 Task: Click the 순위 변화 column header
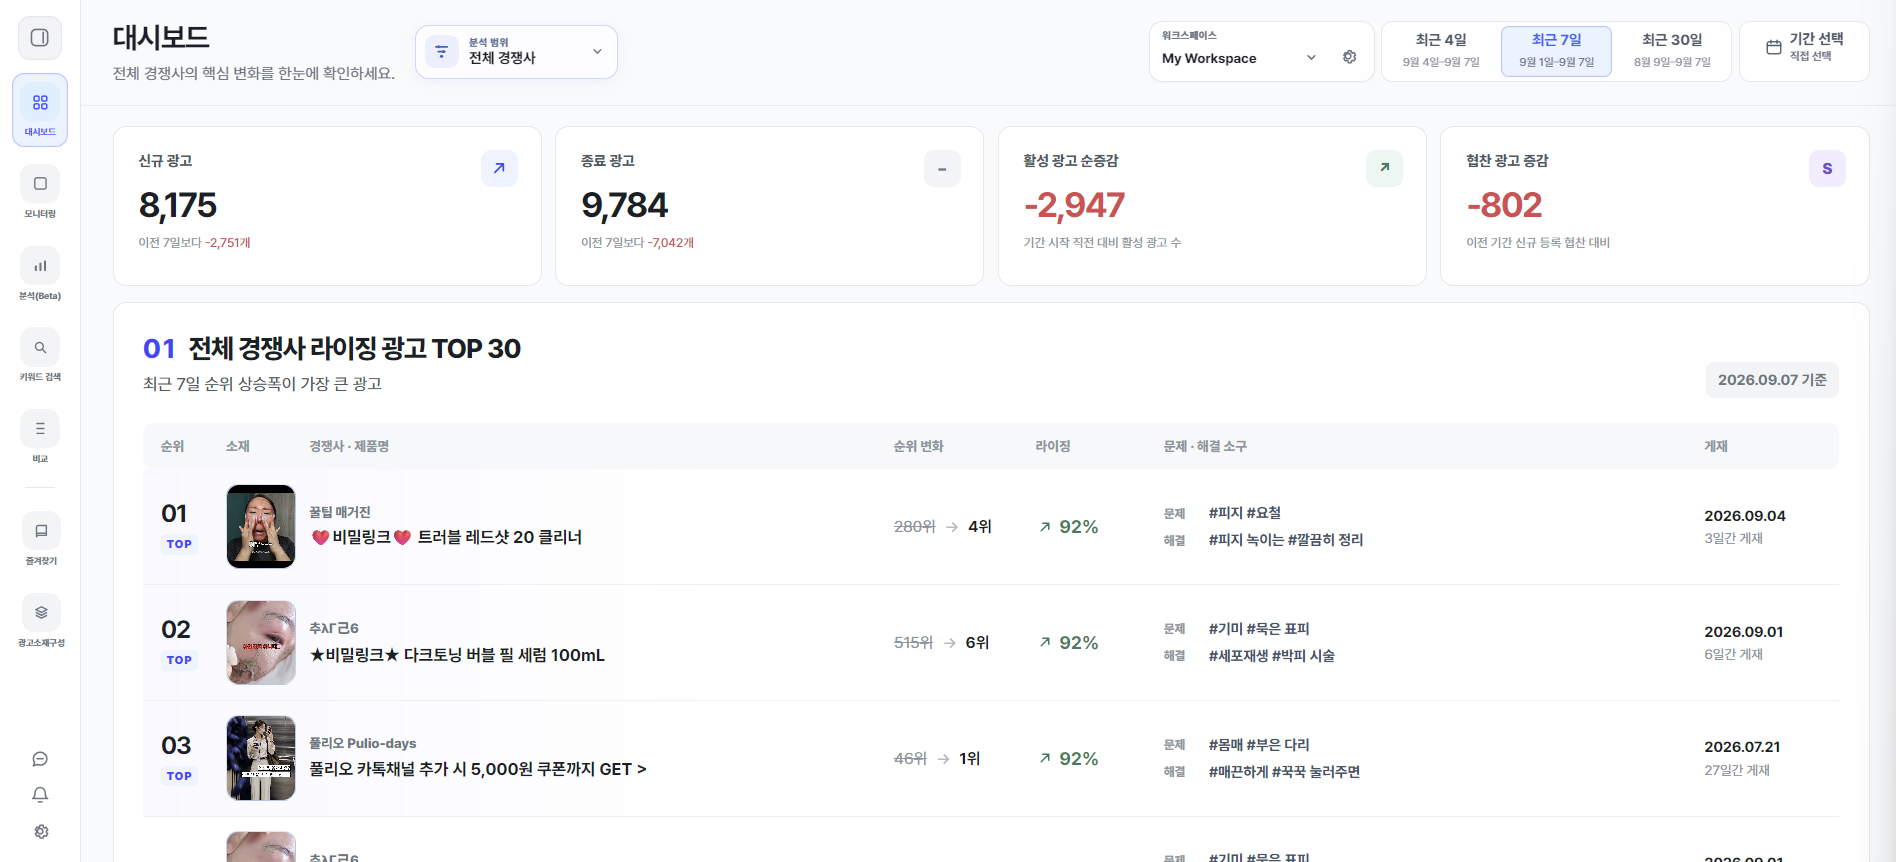[x=918, y=446]
